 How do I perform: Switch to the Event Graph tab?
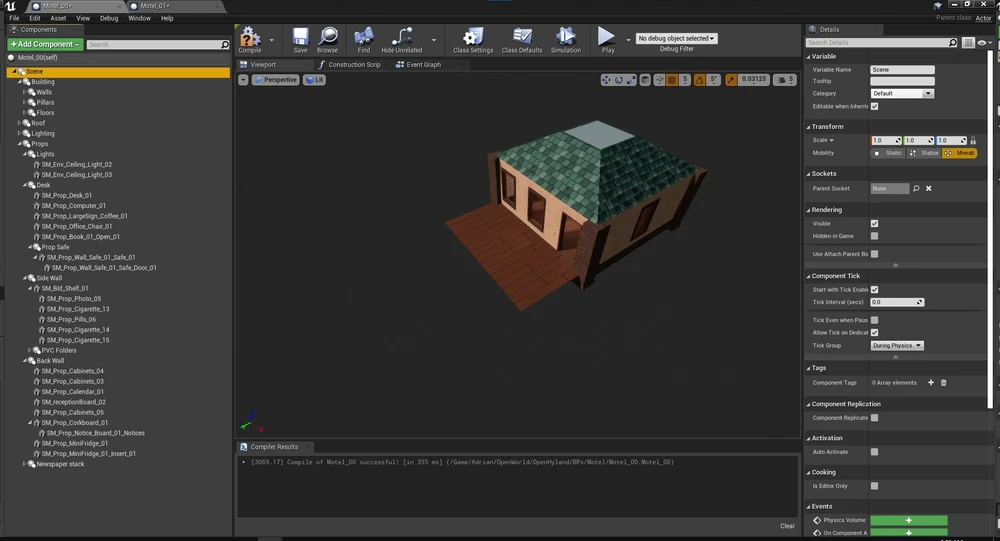pyautogui.click(x=422, y=65)
